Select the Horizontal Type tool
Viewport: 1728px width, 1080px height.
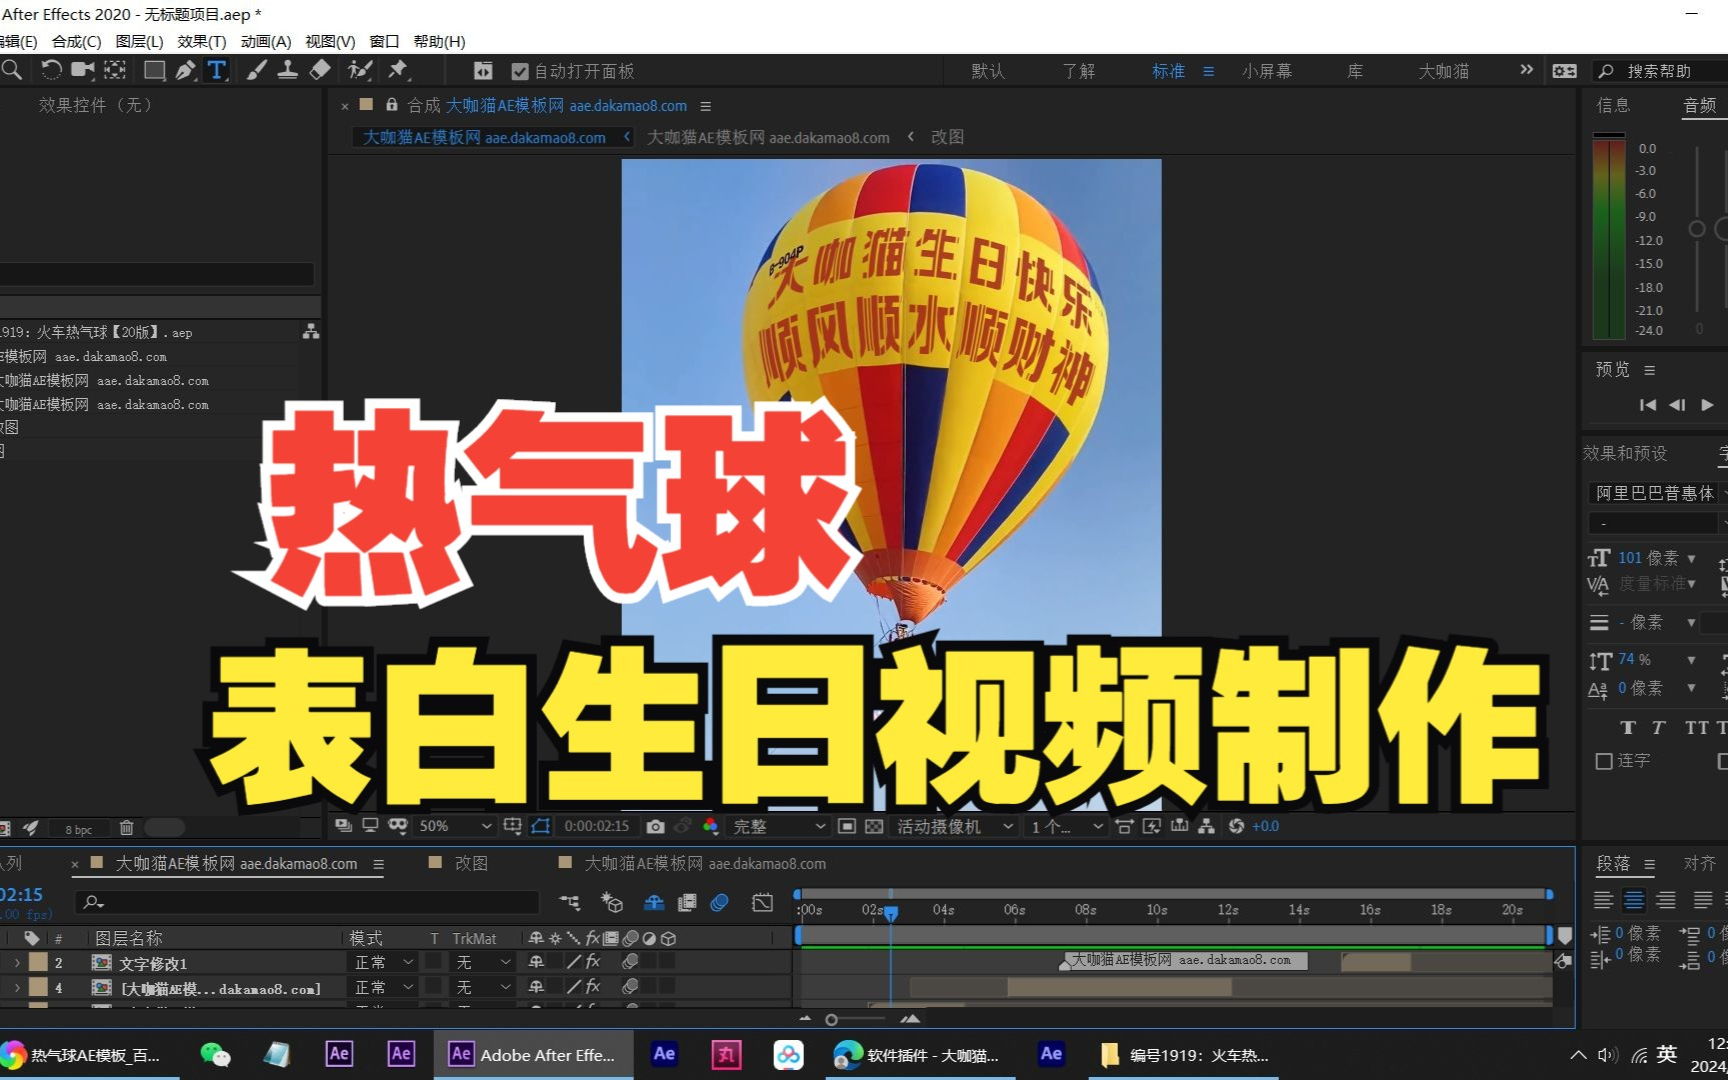coord(217,70)
